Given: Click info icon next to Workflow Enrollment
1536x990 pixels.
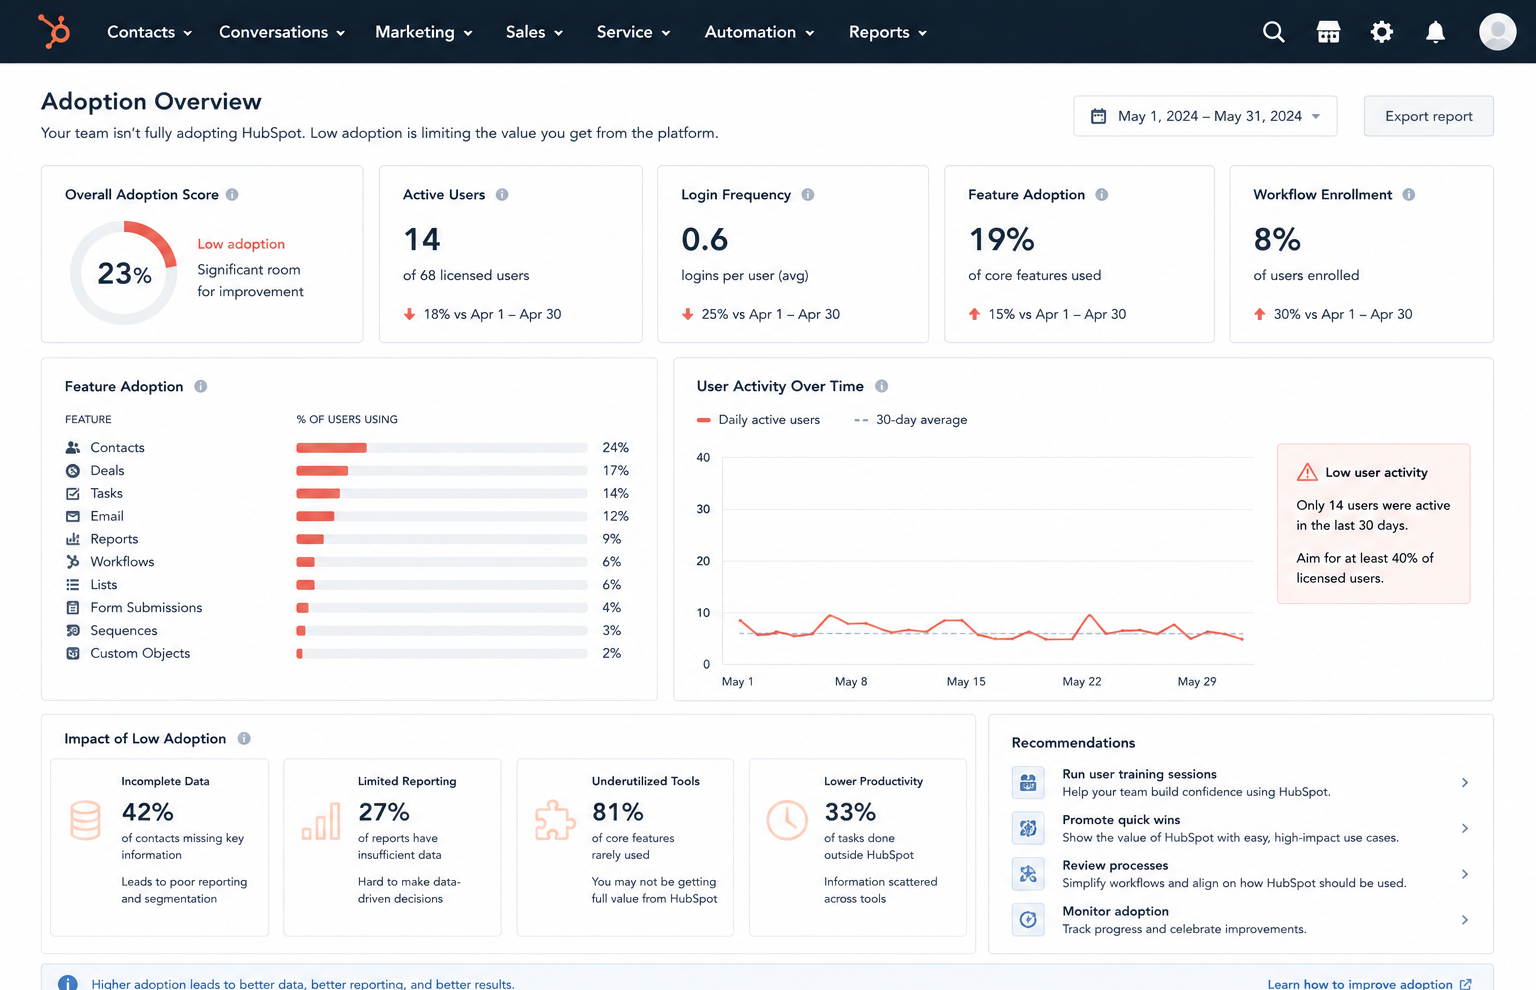Looking at the screenshot, I should (x=1408, y=195).
